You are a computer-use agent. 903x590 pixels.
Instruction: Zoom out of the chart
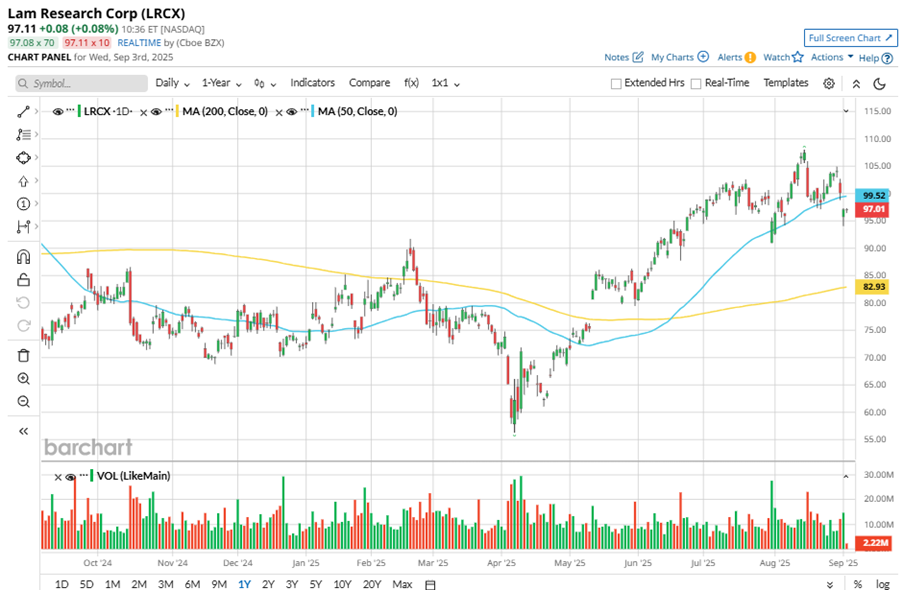pyautogui.click(x=23, y=402)
